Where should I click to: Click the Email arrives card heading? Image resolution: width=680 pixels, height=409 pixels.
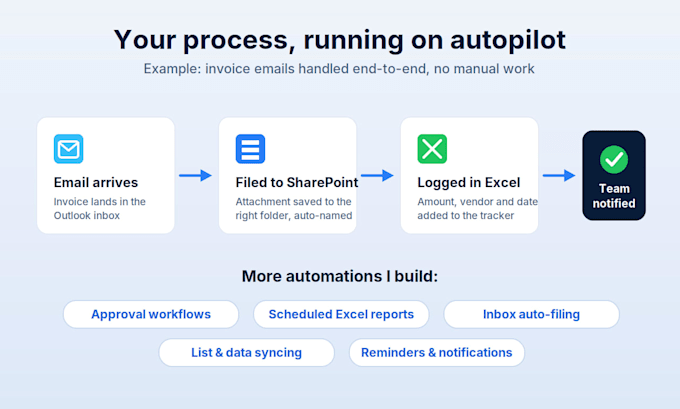(x=96, y=183)
